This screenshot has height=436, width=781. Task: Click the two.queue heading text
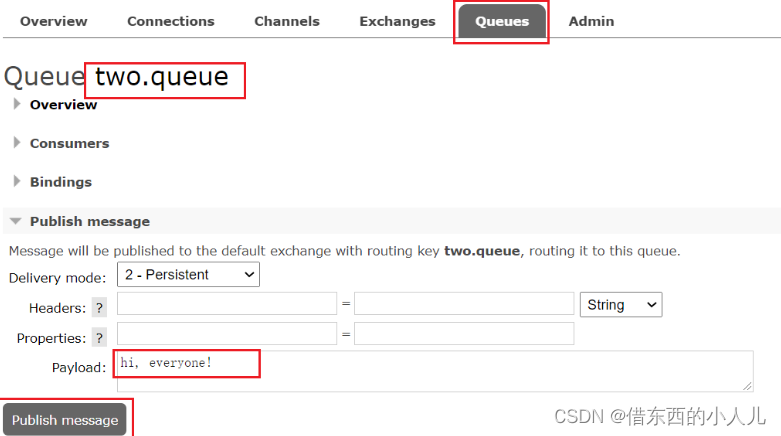162,77
